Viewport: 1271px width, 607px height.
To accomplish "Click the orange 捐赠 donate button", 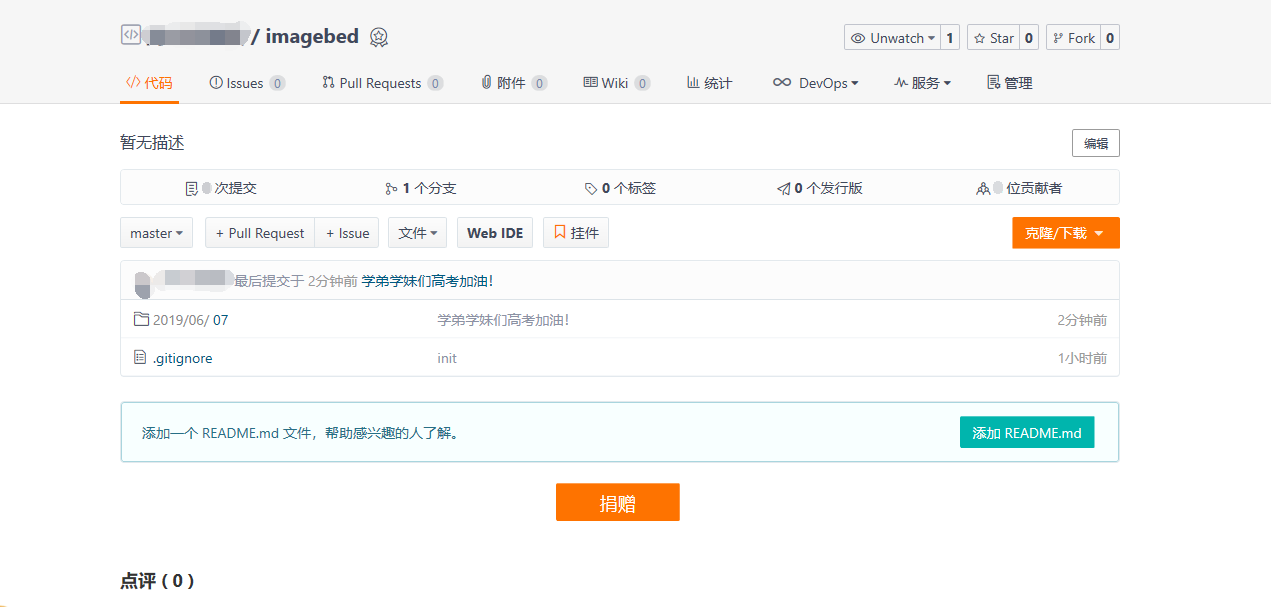I will (x=617, y=502).
